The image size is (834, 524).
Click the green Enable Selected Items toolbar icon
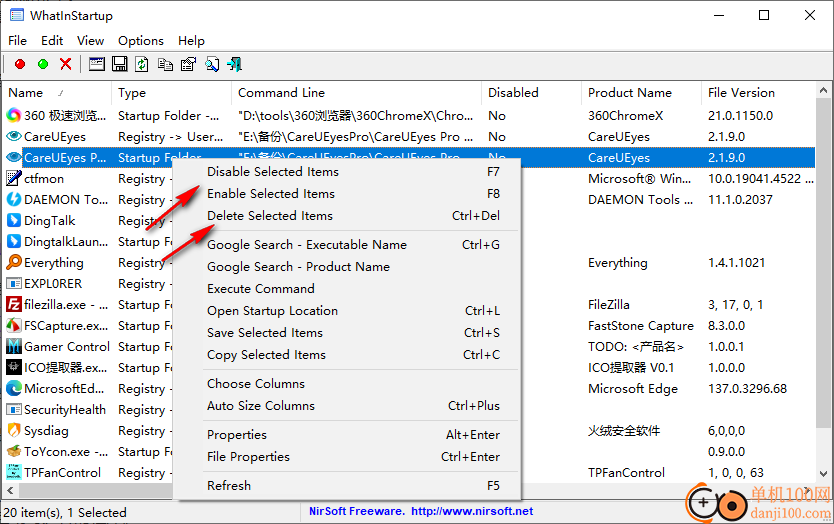click(43, 64)
